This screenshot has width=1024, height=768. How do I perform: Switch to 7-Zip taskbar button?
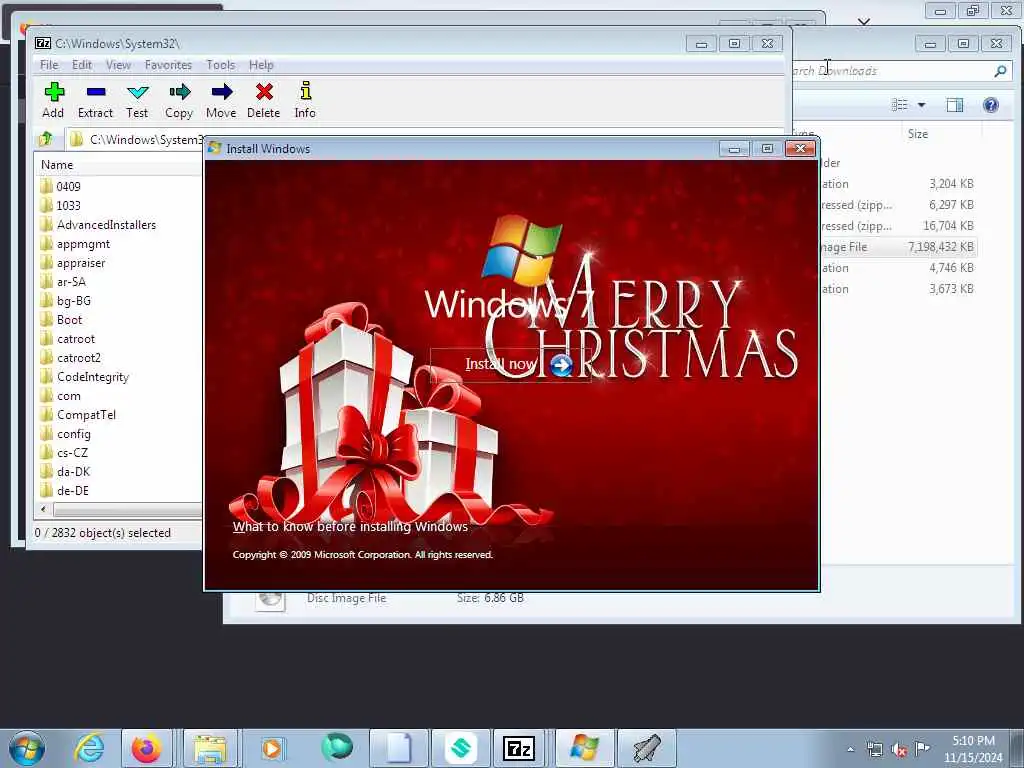click(519, 748)
